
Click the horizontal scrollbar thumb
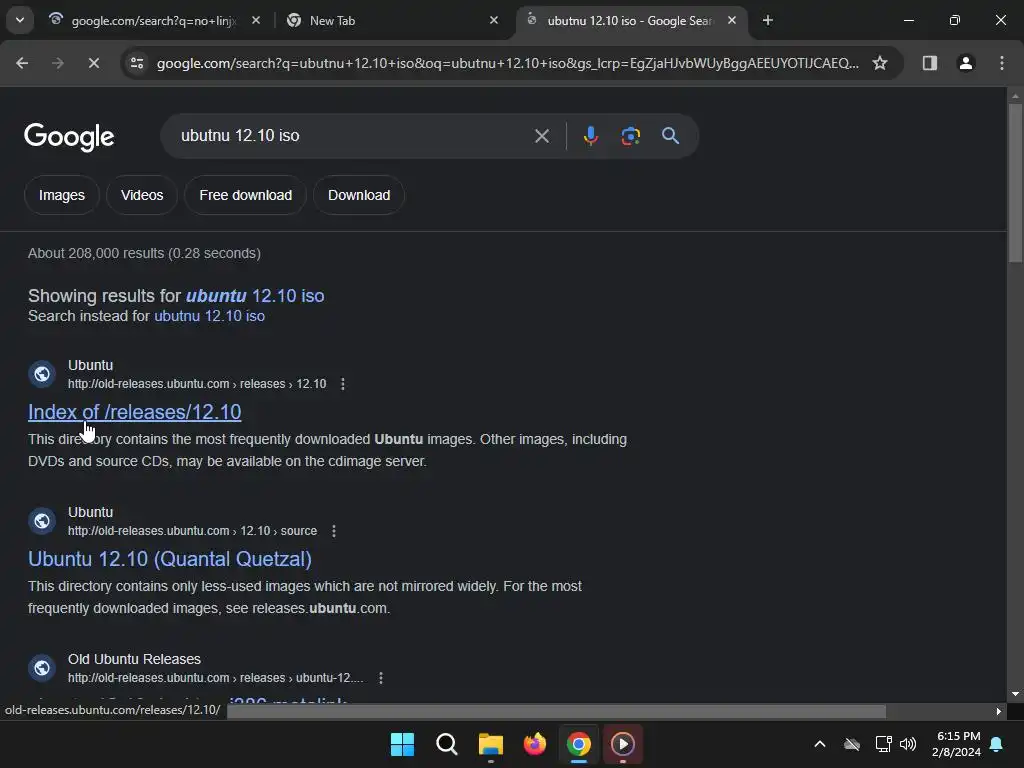click(x=556, y=711)
